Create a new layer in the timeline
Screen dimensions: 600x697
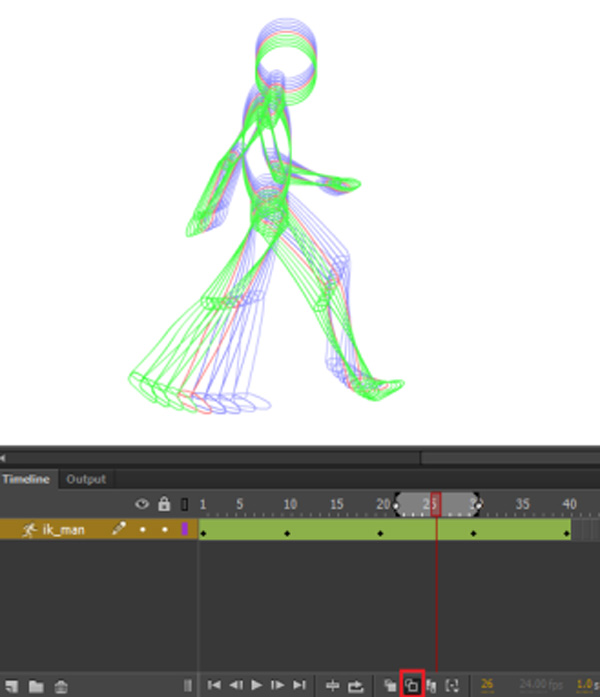click(x=12, y=686)
